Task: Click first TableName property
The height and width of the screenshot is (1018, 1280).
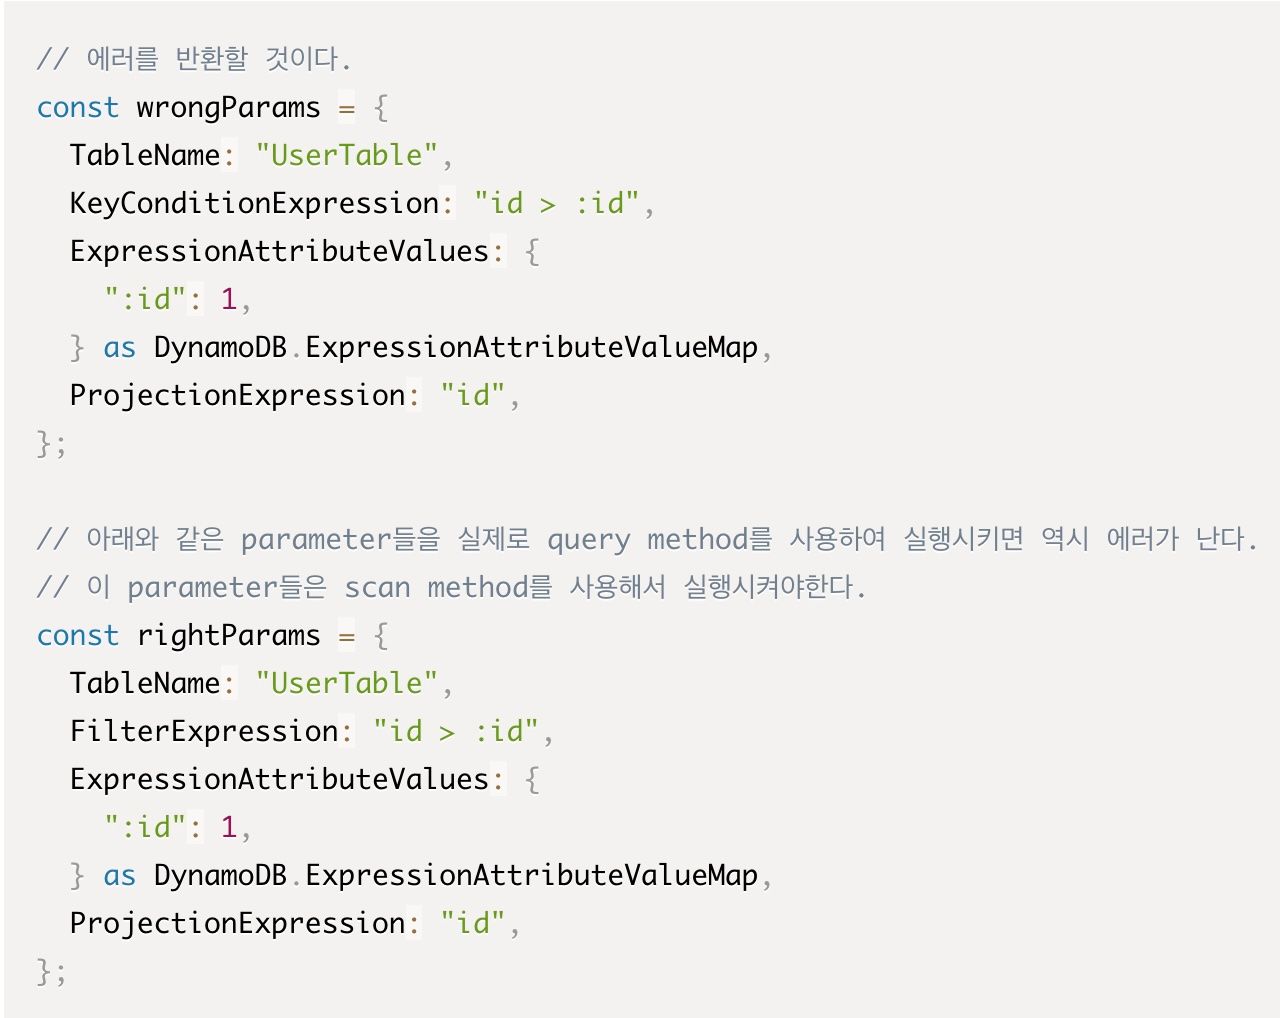Action: [145, 155]
